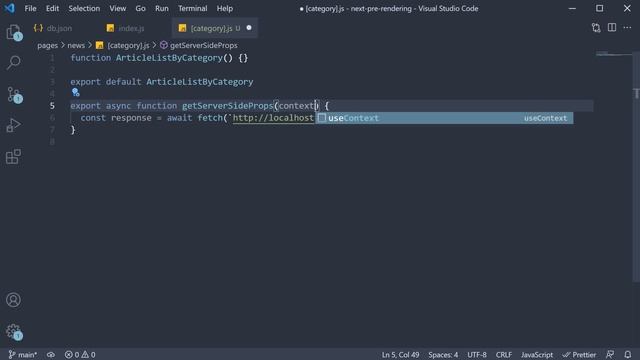
Task: Open the Selection menu
Action: tap(84, 8)
